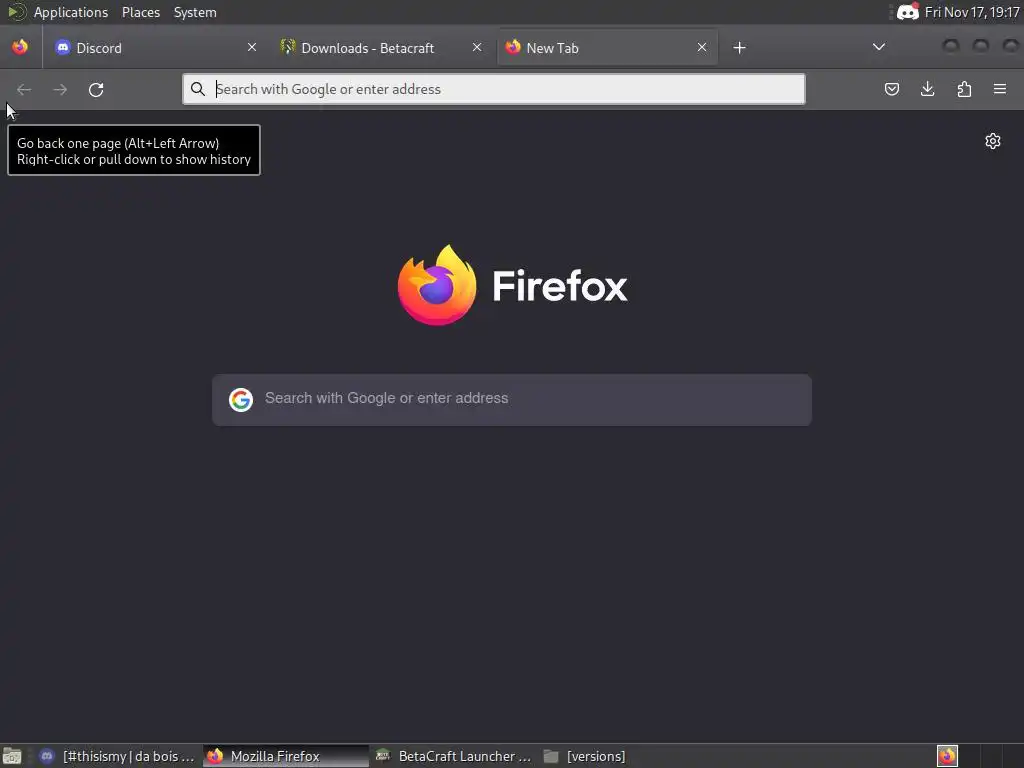Switch to Downloads - Betacraft tab

click(x=381, y=48)
